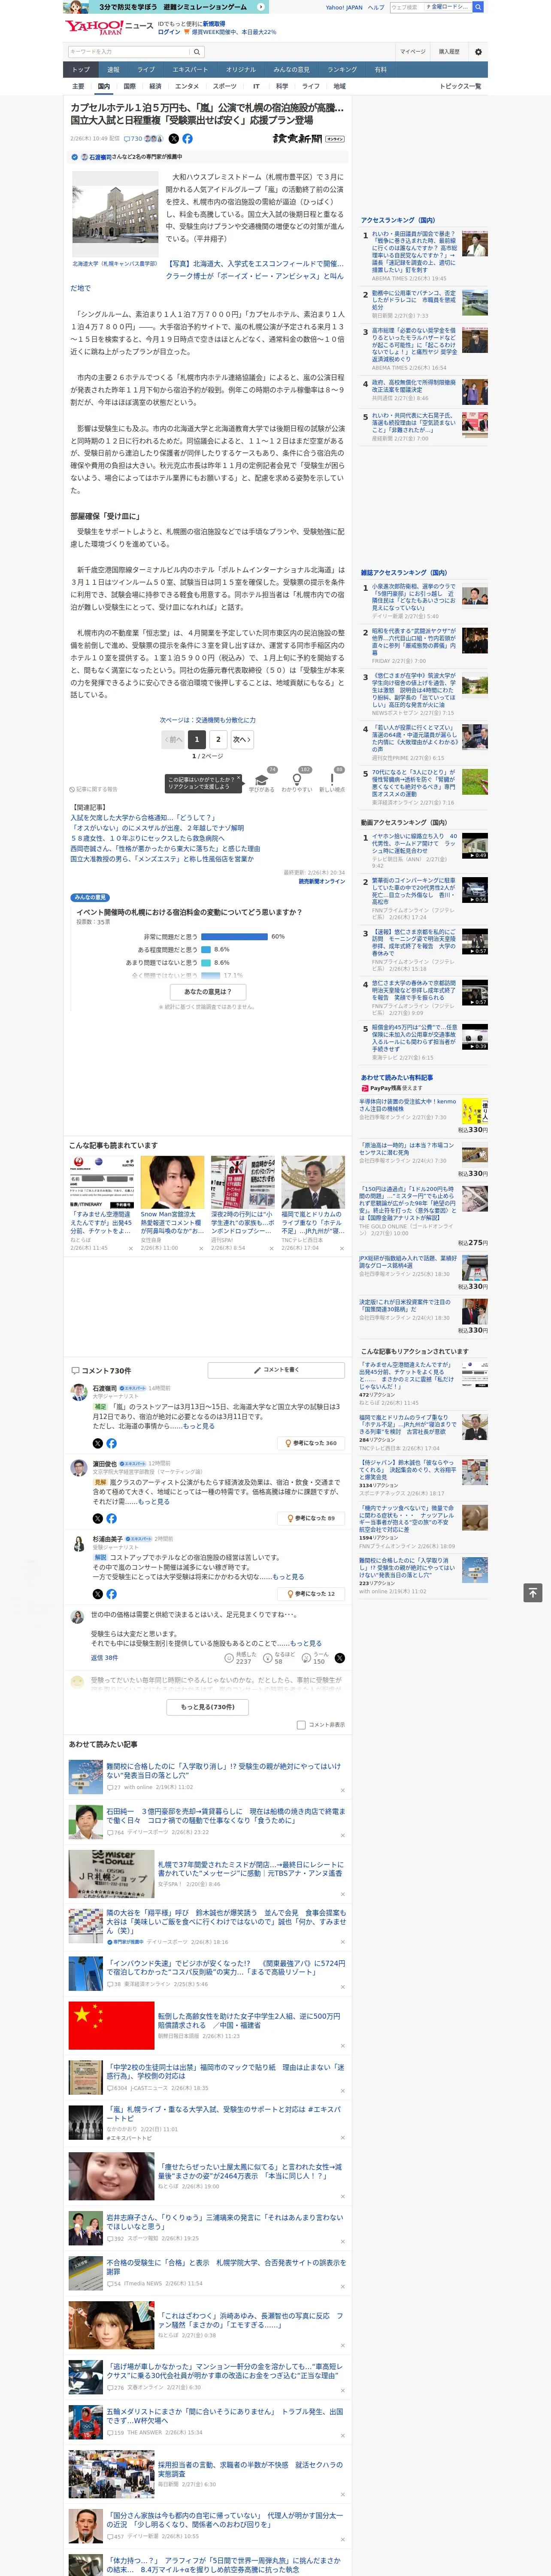Share 濱田俊也's comment on Facebook
551x2576 pixels.
point(111,1518)
